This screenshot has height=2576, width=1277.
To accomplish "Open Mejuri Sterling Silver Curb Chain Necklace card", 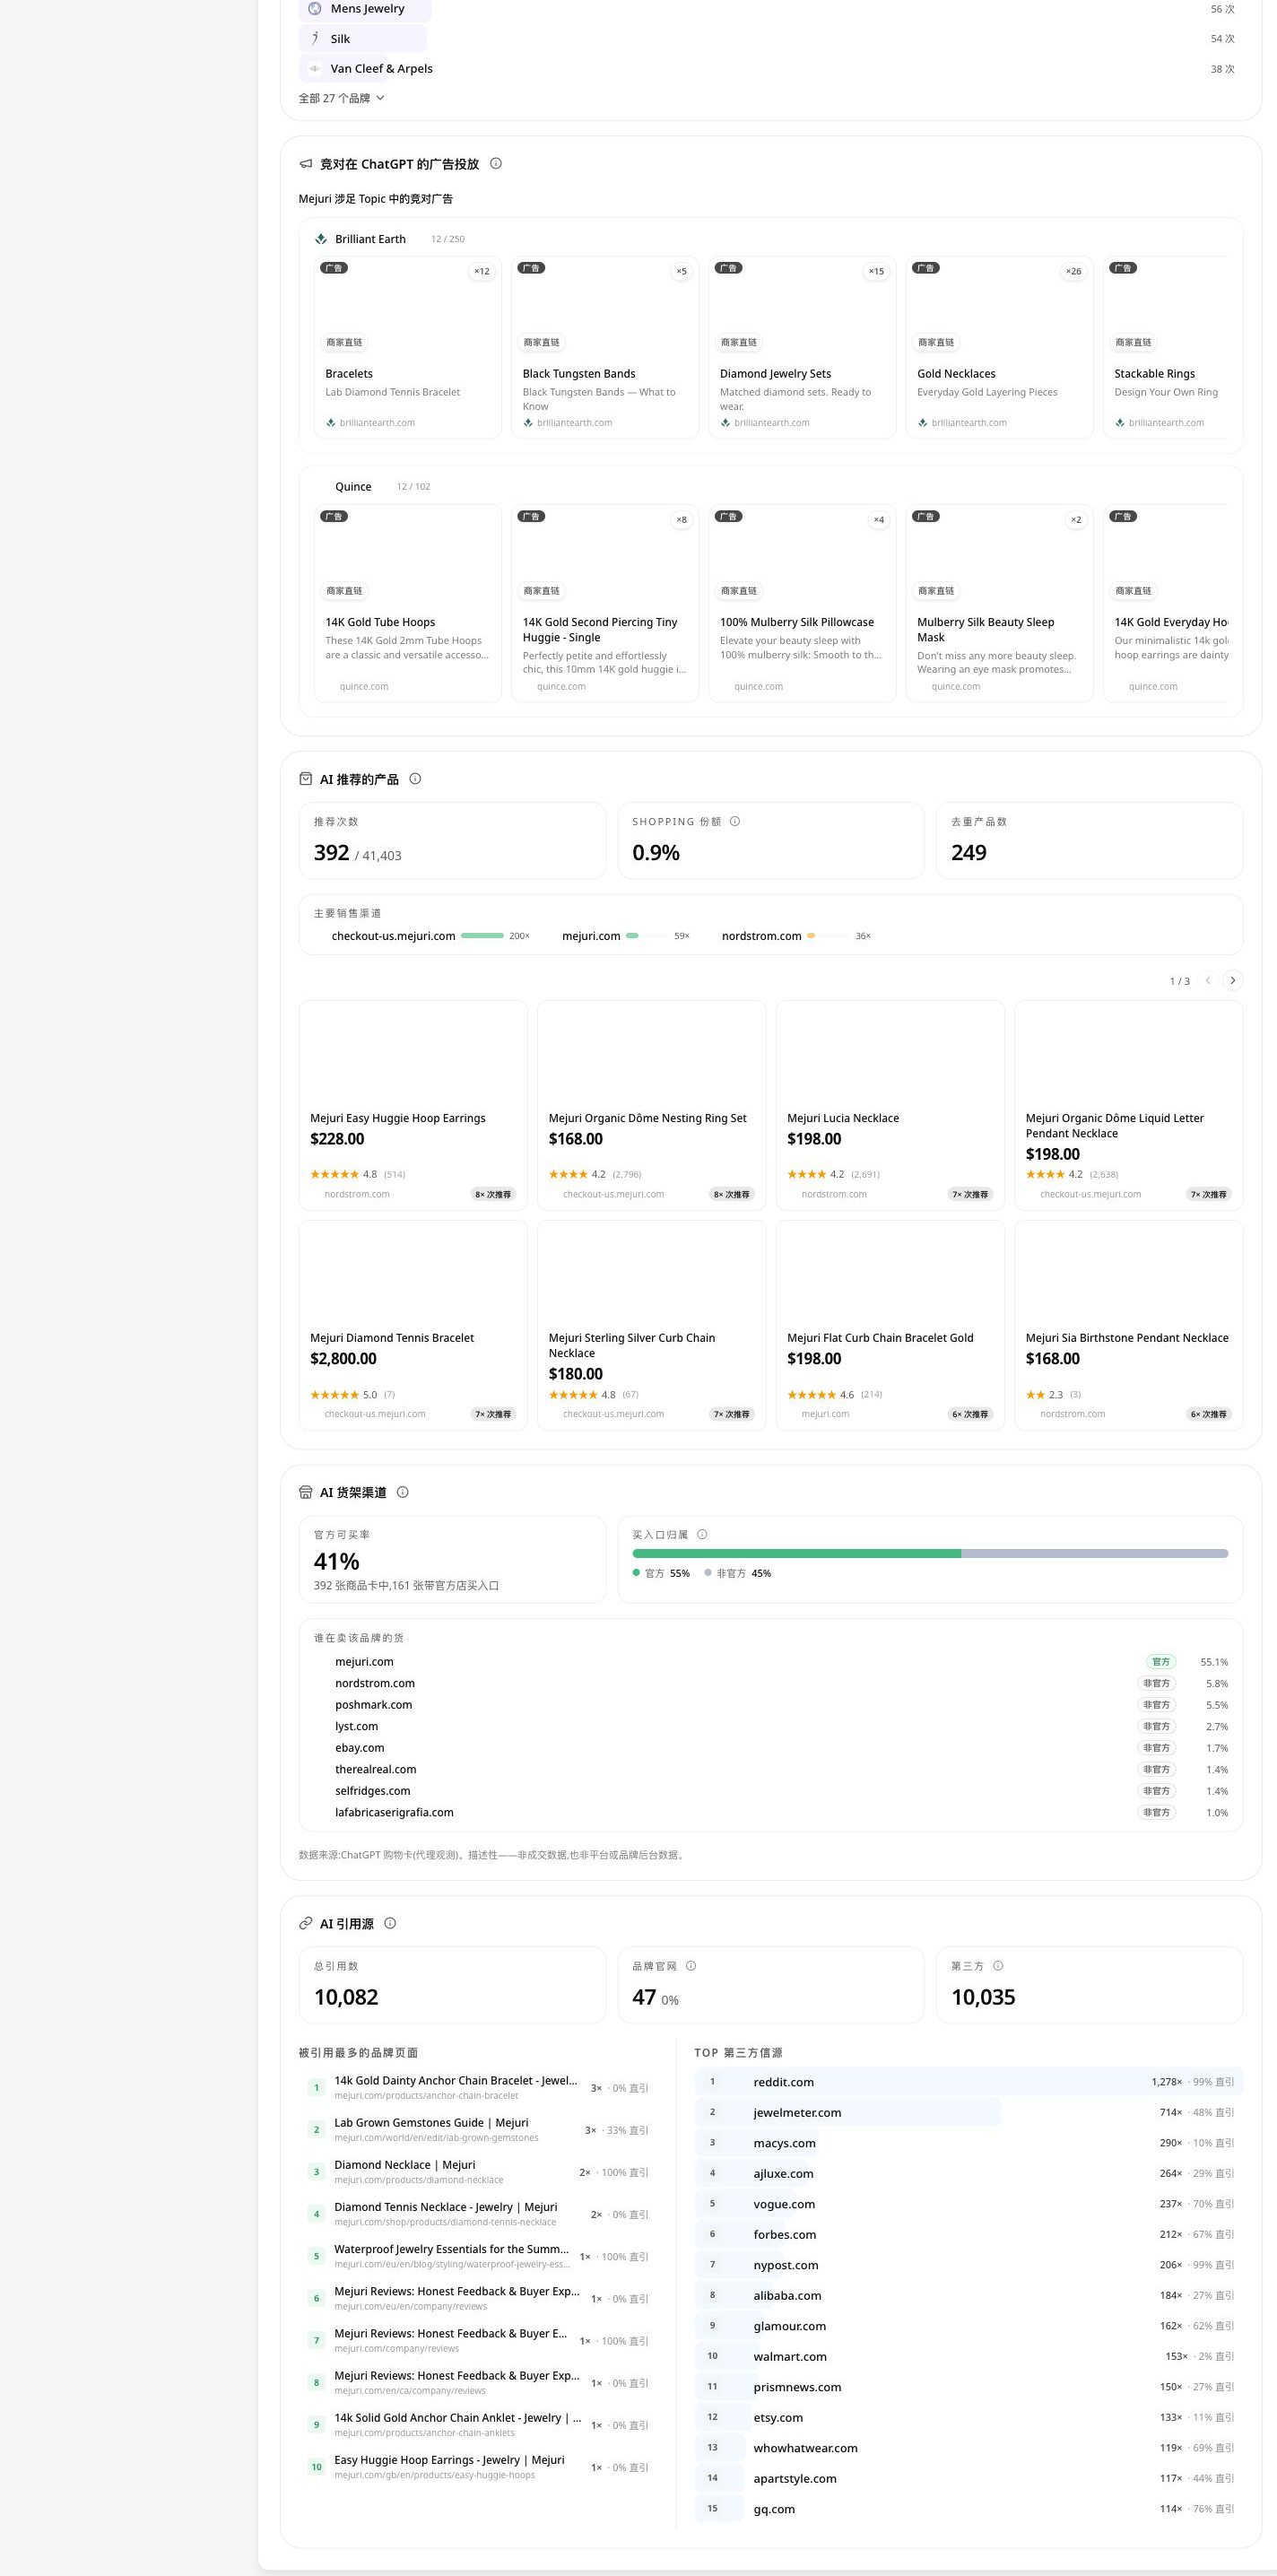I will pos(651,1325).
